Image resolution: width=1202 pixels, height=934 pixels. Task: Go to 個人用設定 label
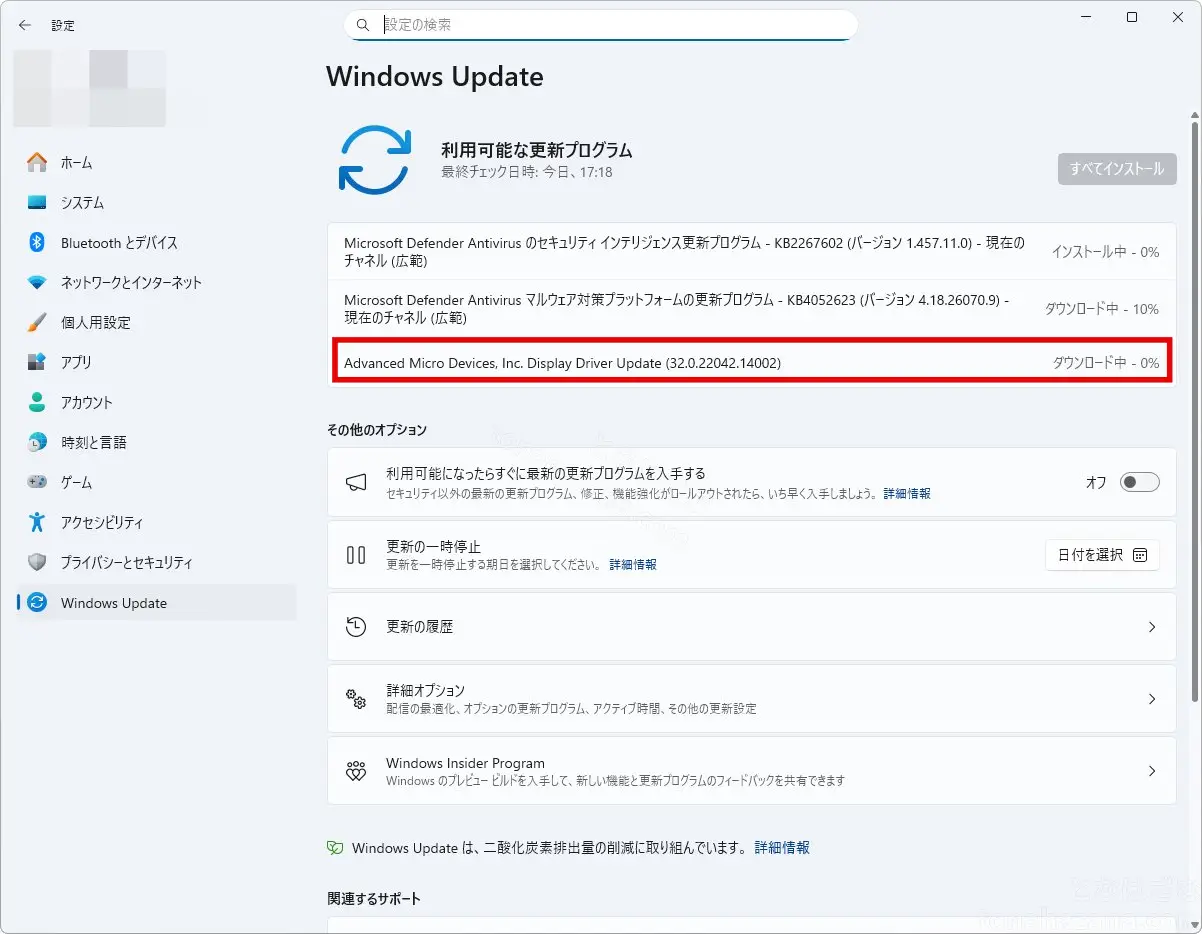pos(95,322)
